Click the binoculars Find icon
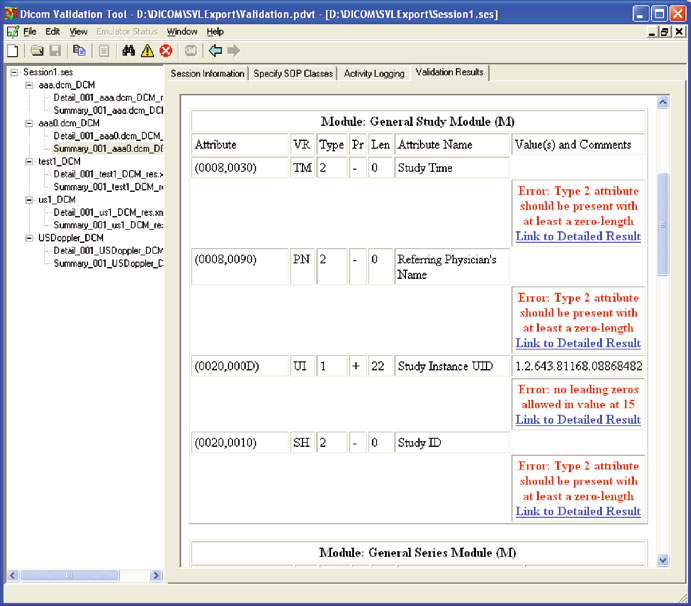The width and height of the screenshot is (691, 606). pyautogui.click(x=128, y=50)
